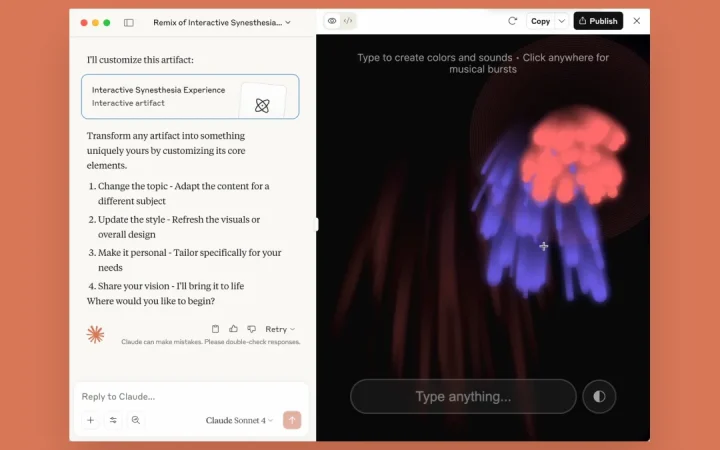Open the Claude Sonnet 4 model selector
Image resolution: width=720 pixels, height=450 pixels.
(239, 421)
